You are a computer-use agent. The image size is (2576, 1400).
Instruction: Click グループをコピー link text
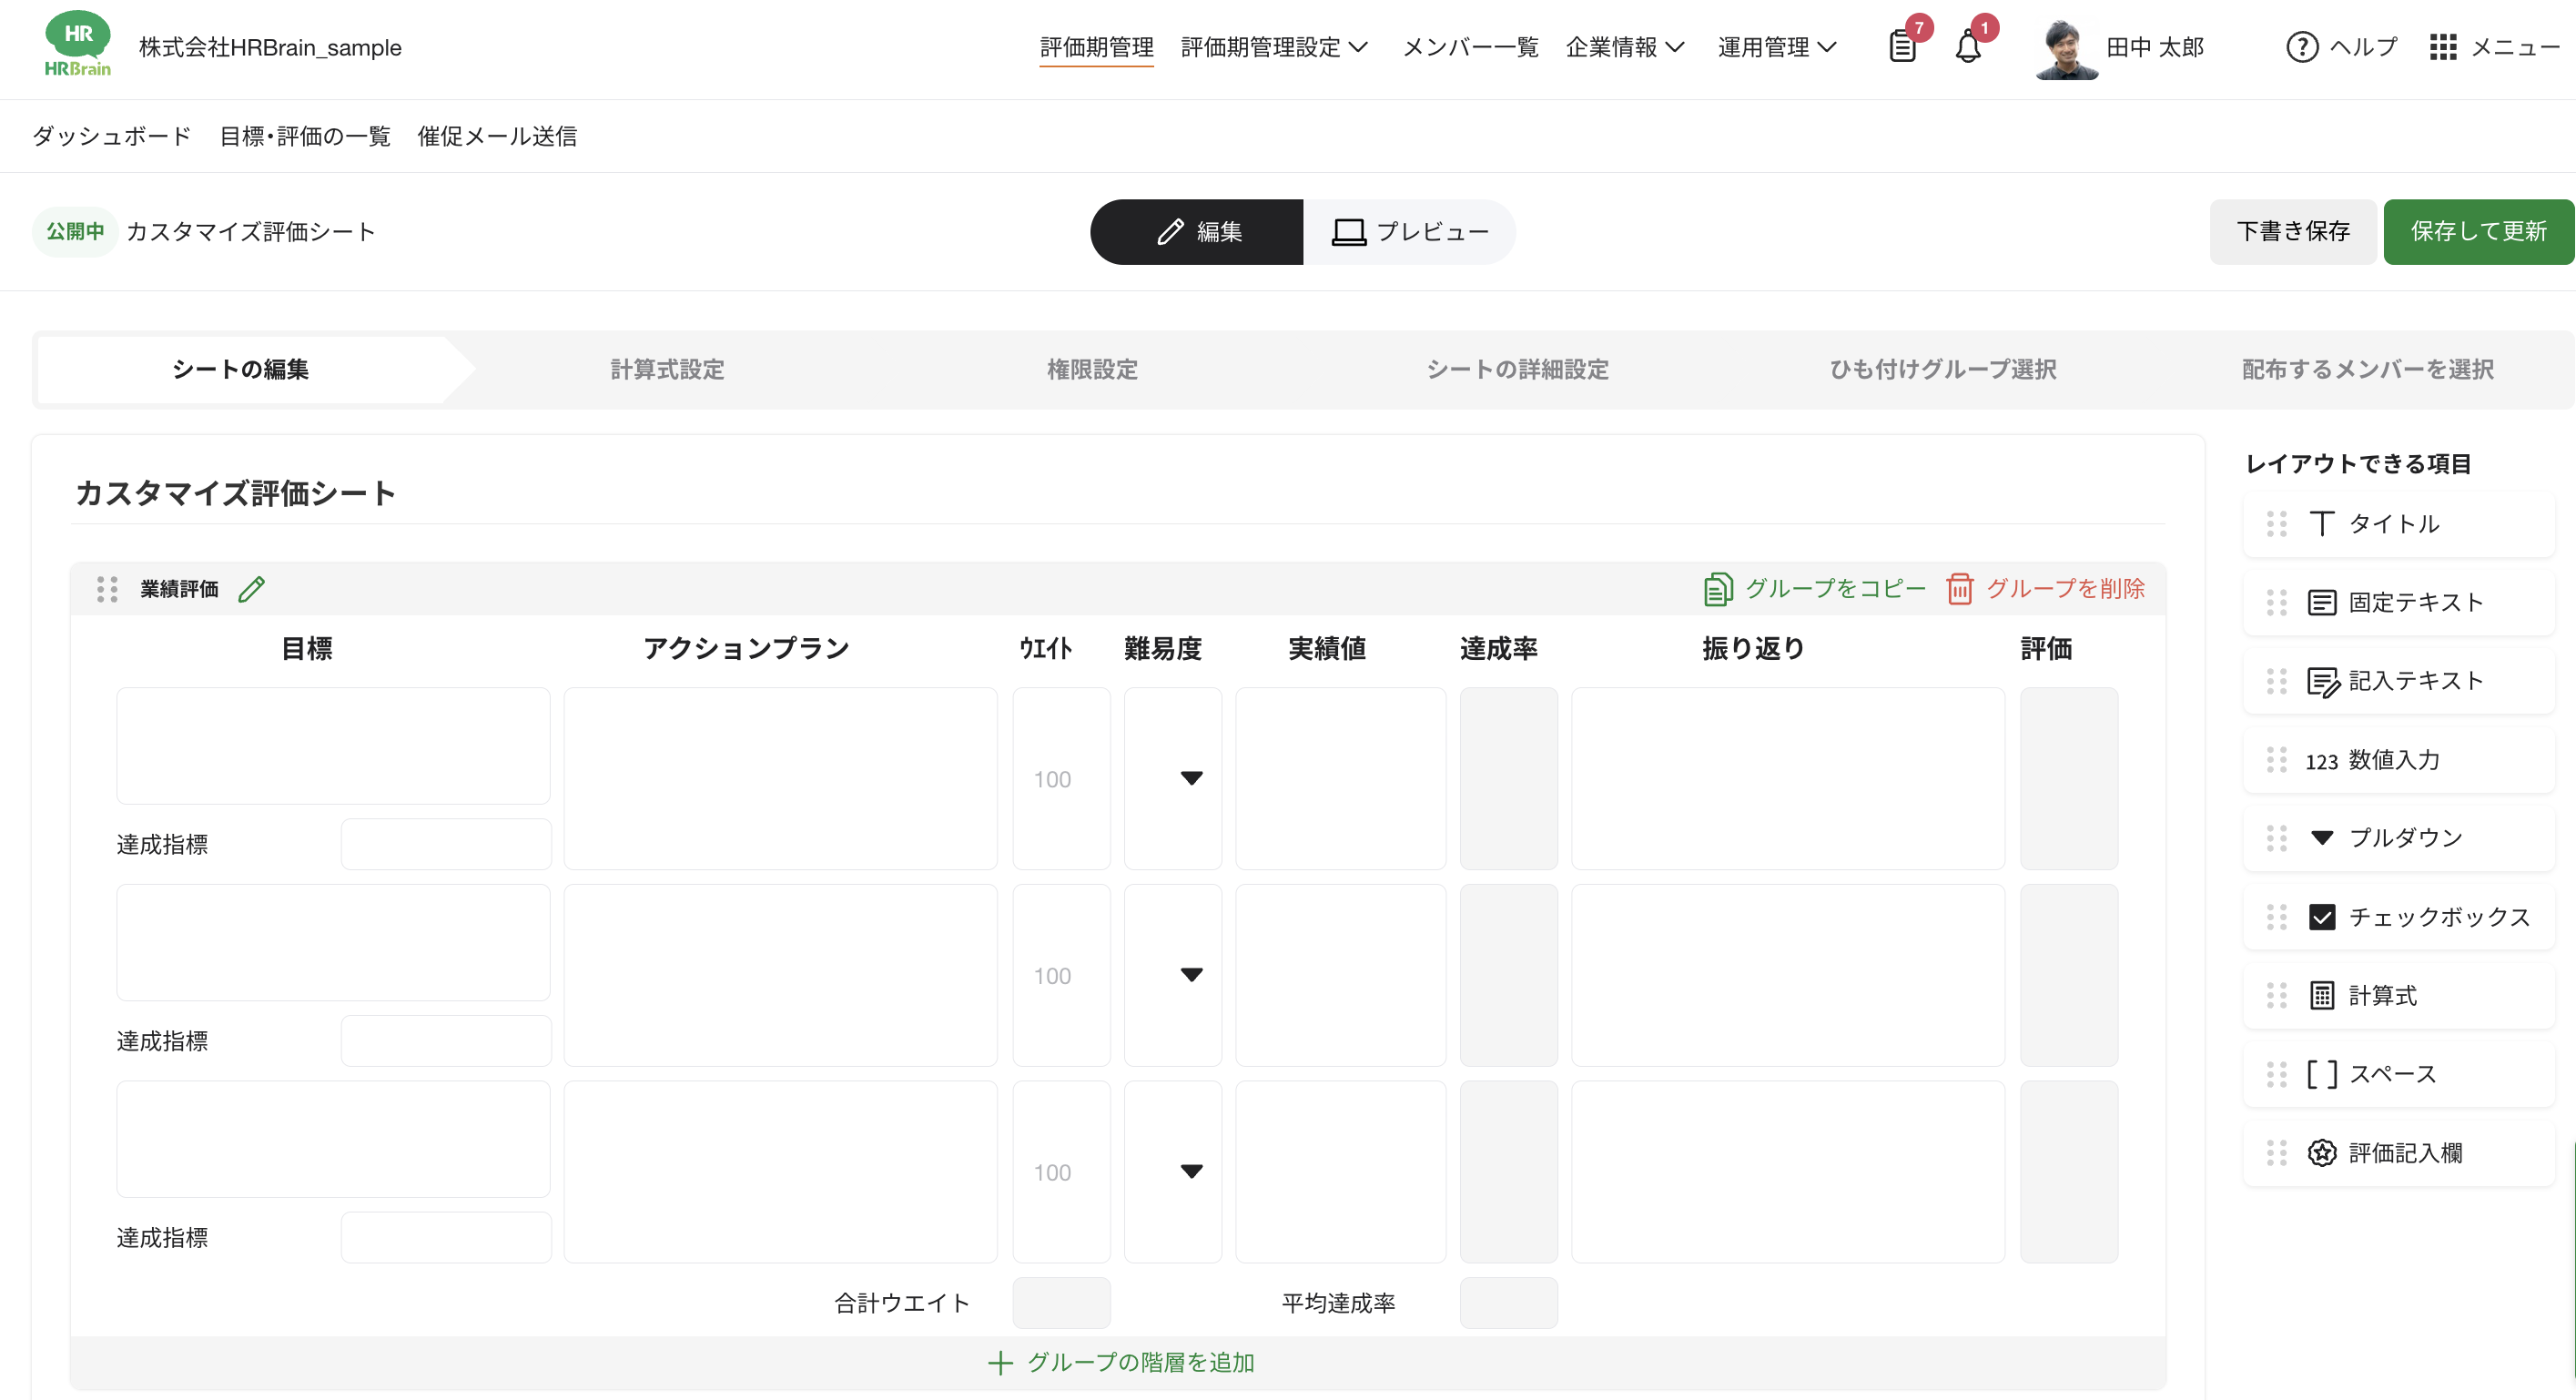click(1836, 589)
